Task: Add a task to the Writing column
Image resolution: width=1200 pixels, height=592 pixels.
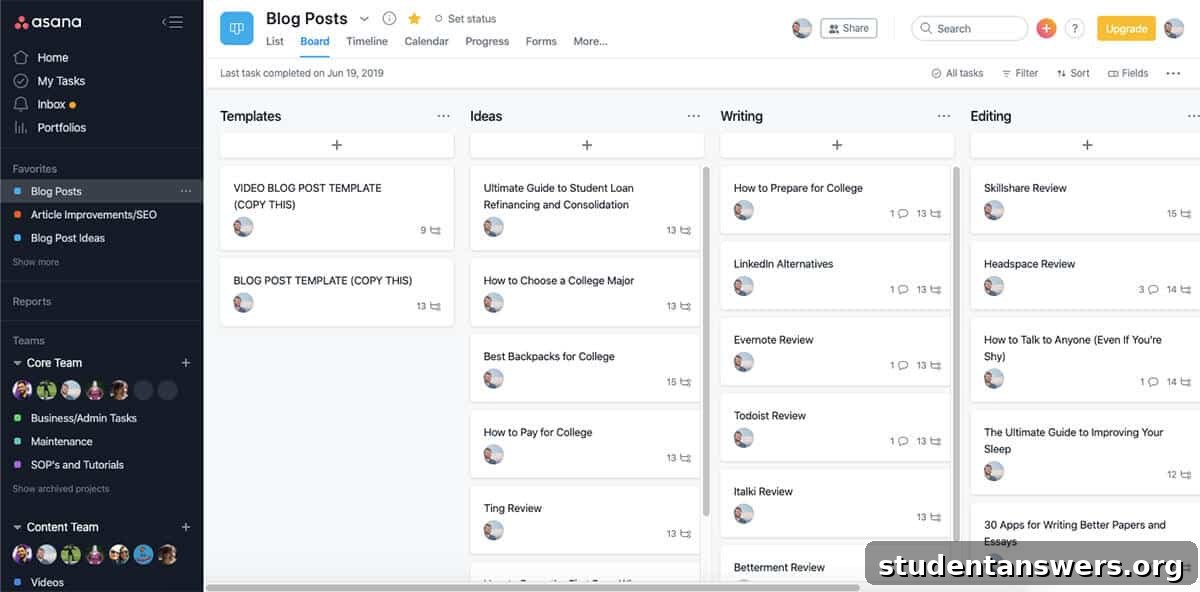Action: click(x=837, y=145)
